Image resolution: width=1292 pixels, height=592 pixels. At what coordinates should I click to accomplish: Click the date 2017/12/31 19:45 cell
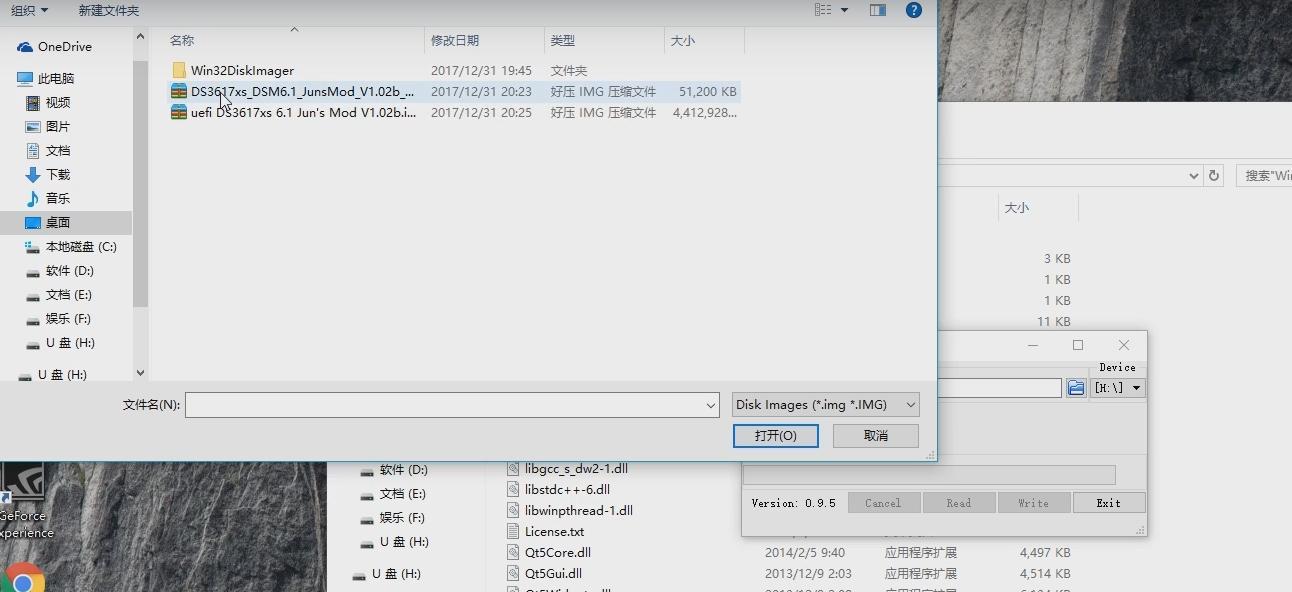pos(481,71)
